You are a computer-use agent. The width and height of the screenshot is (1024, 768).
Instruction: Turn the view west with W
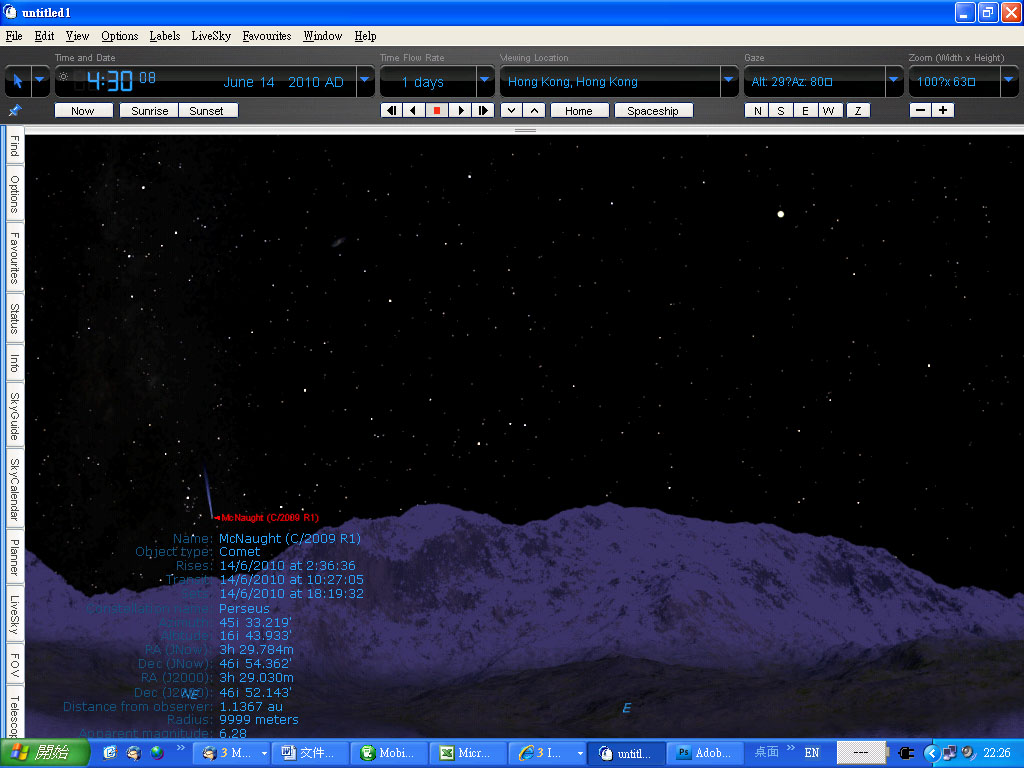pos(829,111)
